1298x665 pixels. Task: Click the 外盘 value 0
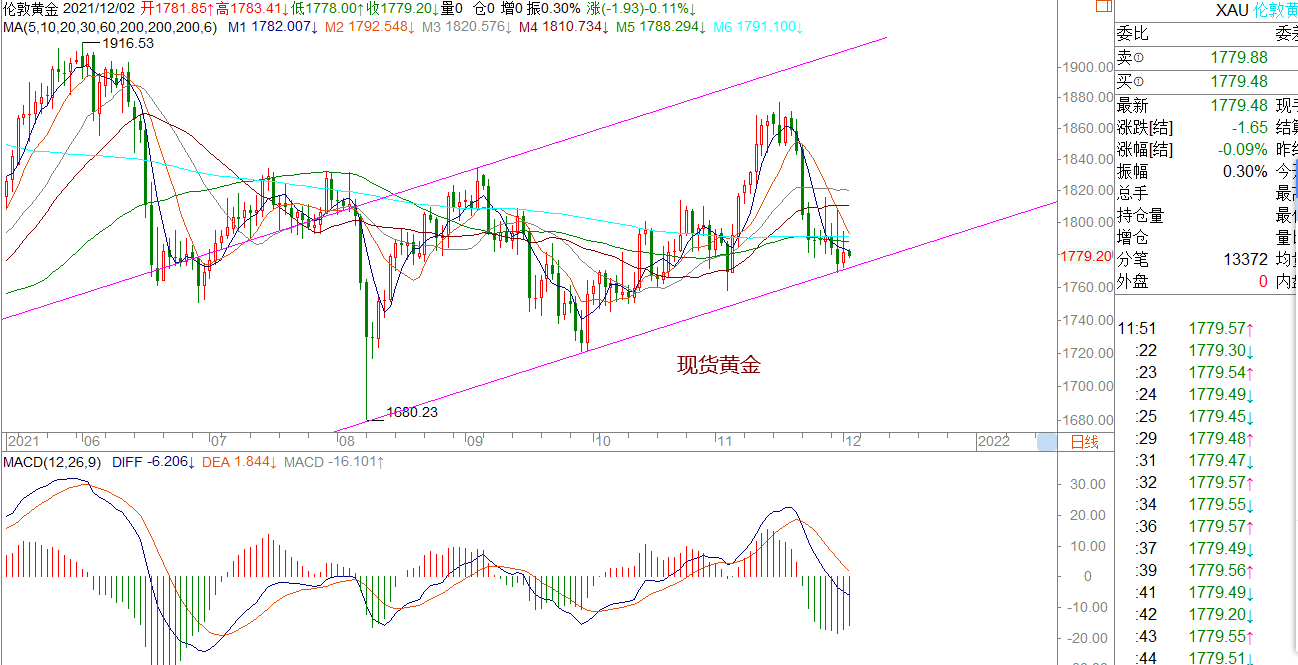1263,281
